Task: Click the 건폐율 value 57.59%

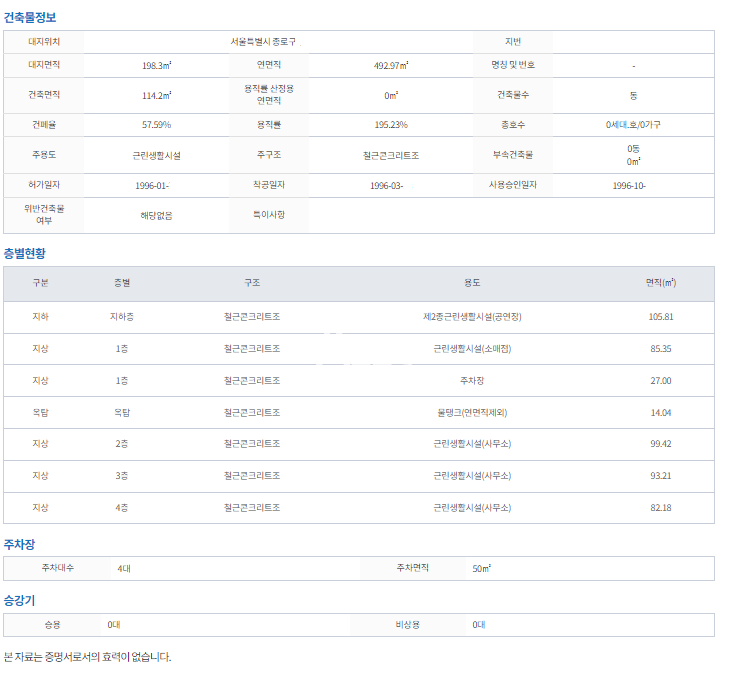Action: [156, 125]
